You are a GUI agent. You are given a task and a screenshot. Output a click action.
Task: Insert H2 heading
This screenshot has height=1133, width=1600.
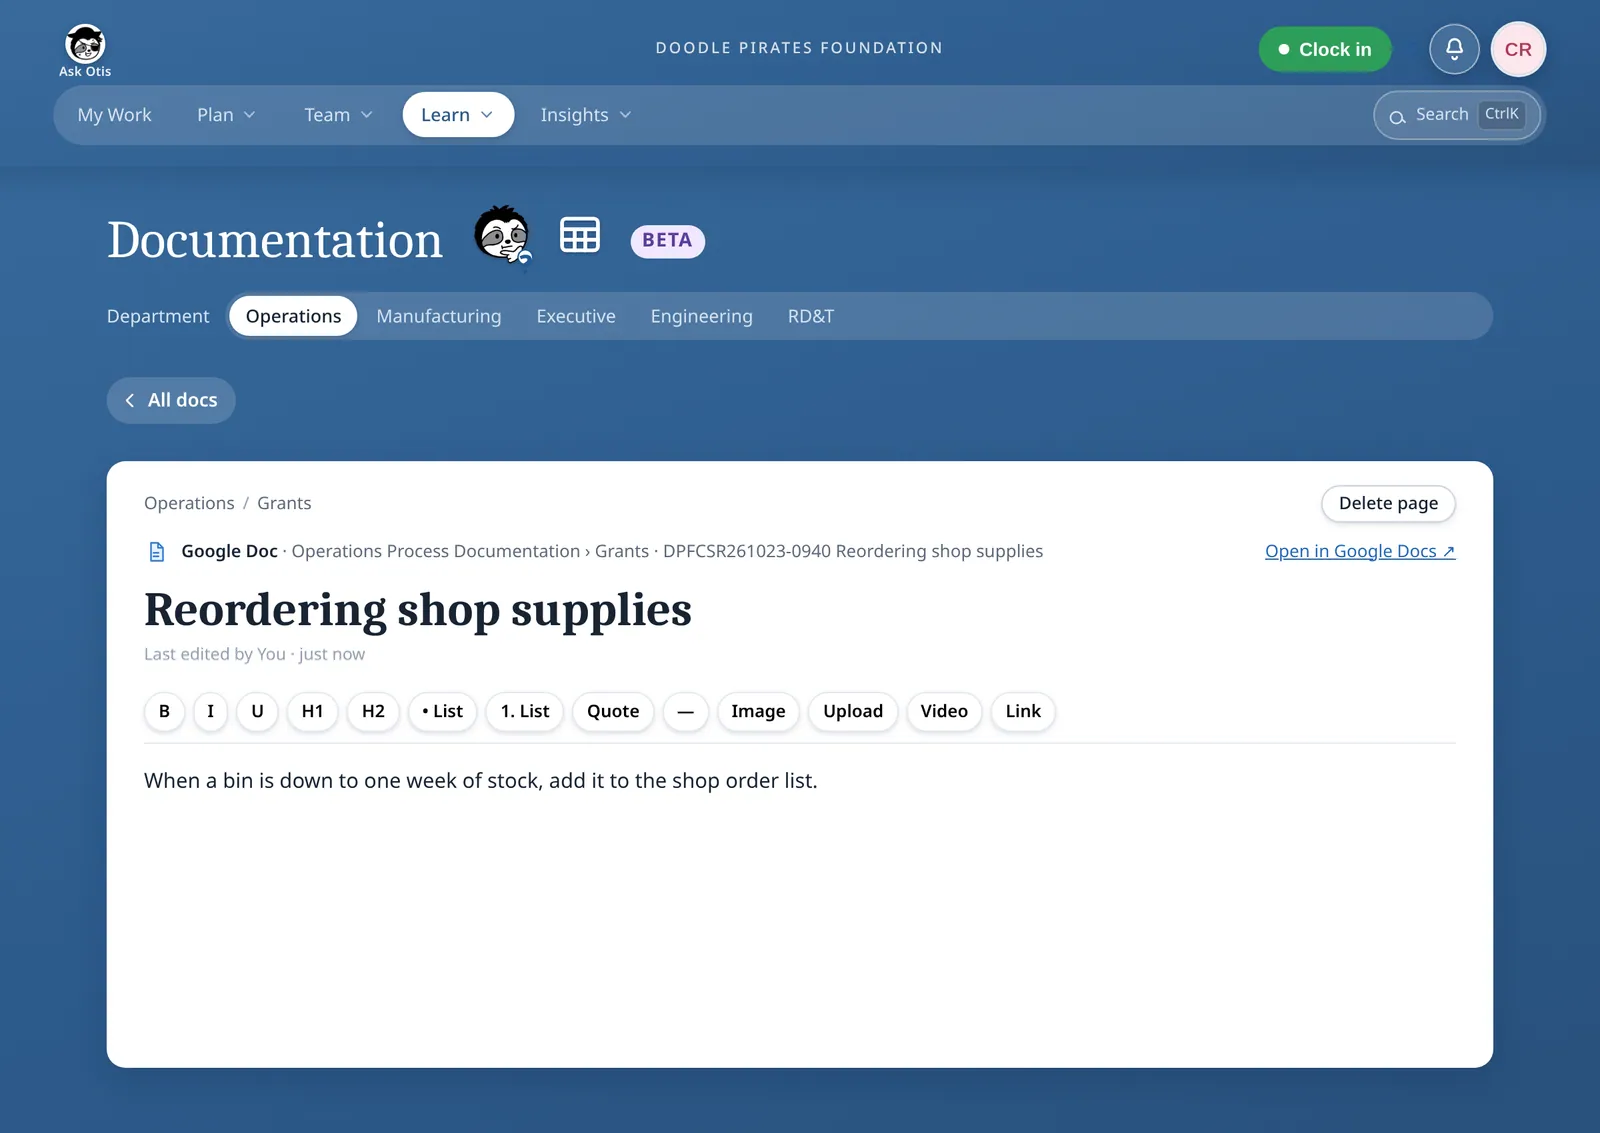click(373, 711)
